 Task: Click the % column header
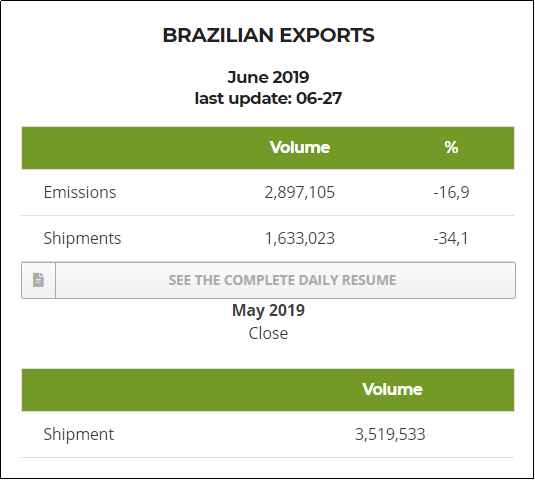pyautogui.click(x=451, y=147)
